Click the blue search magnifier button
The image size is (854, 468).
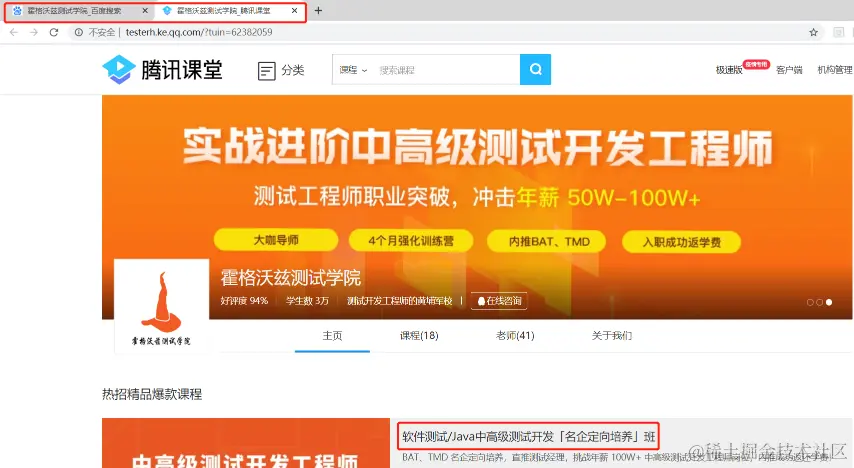535,70
